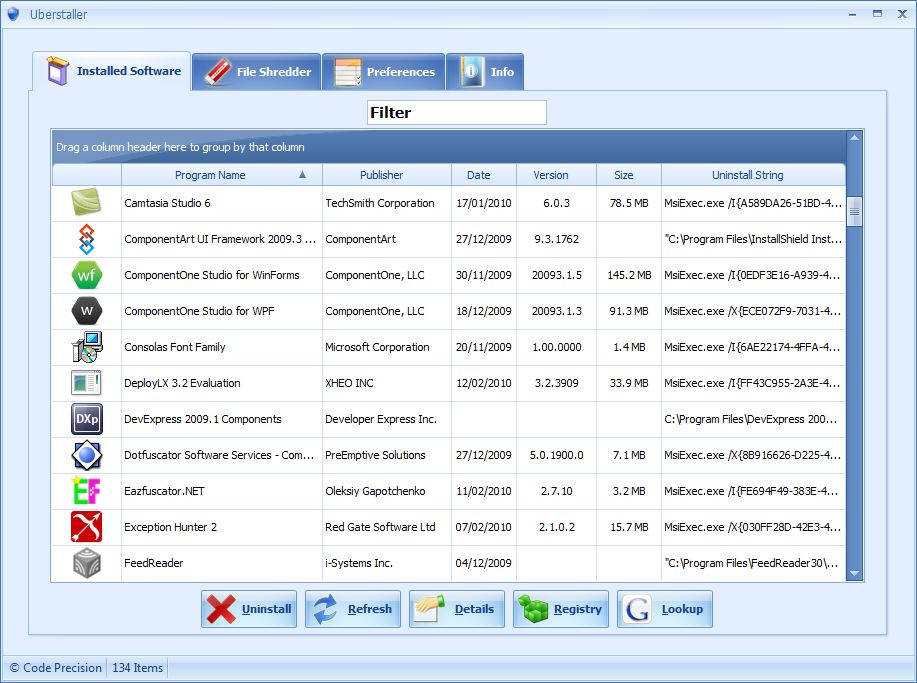The width and height of the screenshot is (917, 683).
Task: Click the scrollbar down arrow of list
Action: (854, 574)
